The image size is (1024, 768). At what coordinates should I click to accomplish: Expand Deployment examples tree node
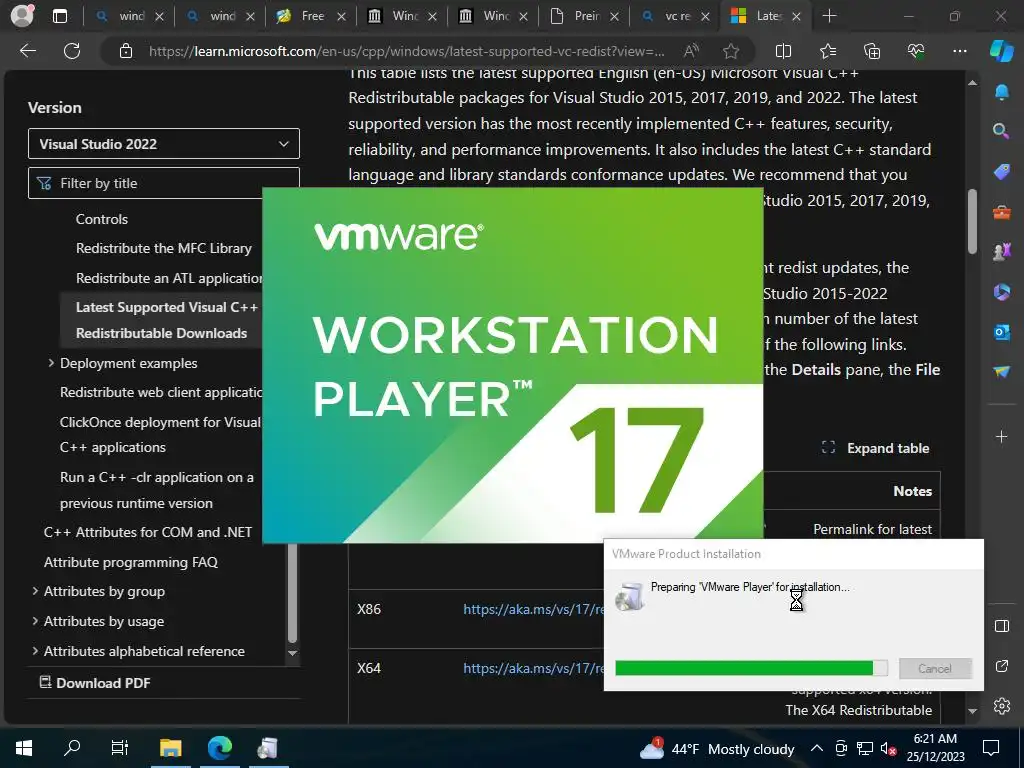(51, 363)
